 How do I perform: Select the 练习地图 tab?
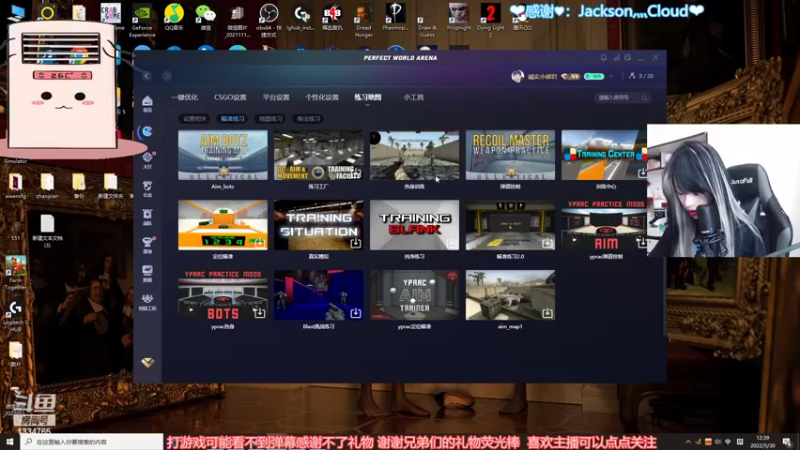368,97
